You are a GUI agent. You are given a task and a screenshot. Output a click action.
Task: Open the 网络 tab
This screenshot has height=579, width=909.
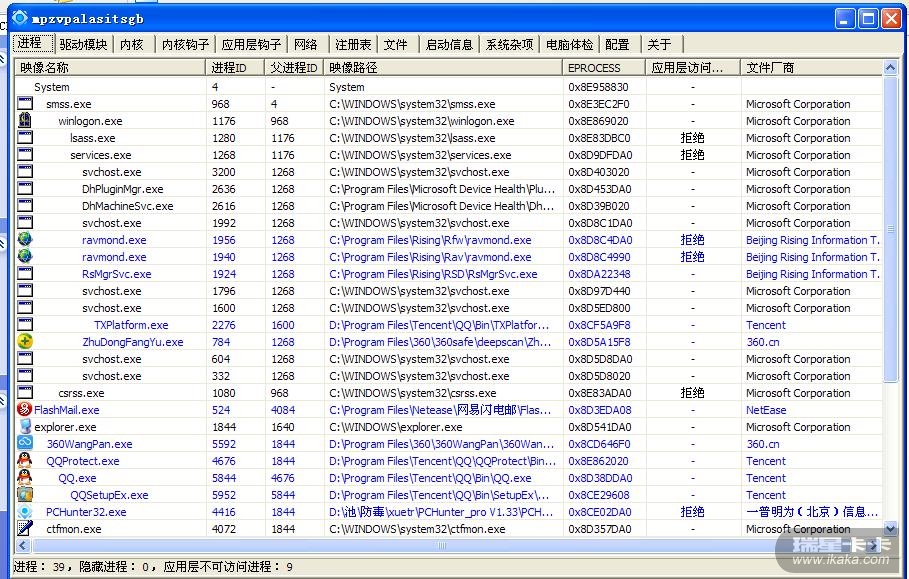click(306, 44)
